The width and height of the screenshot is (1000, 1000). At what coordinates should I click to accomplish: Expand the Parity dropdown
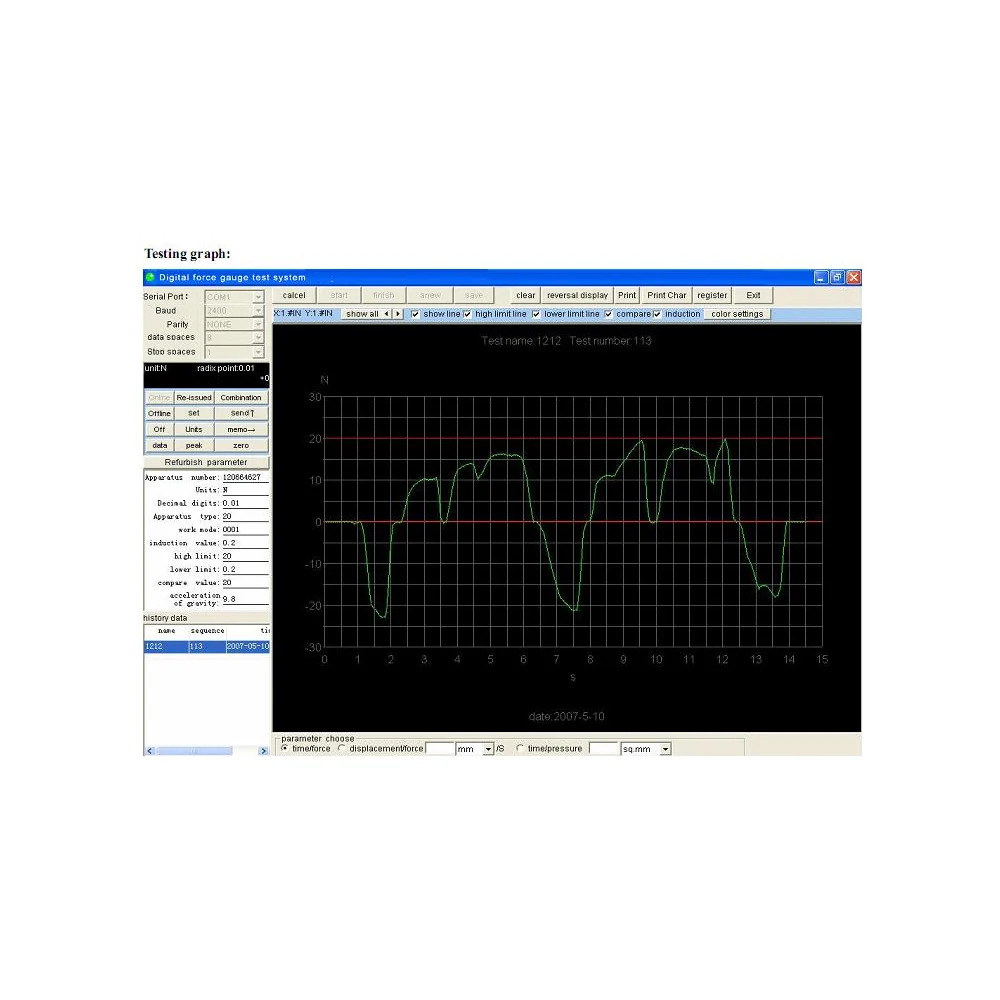pyautogui.click(x=258, y=325)
